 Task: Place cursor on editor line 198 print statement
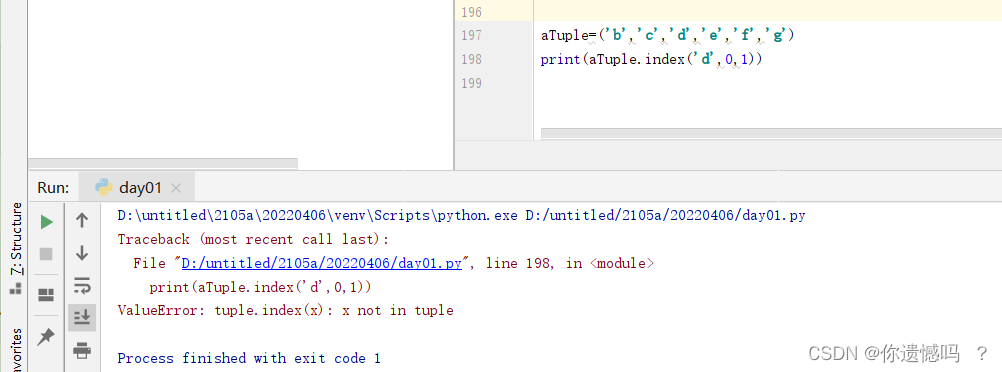[652, 59]
